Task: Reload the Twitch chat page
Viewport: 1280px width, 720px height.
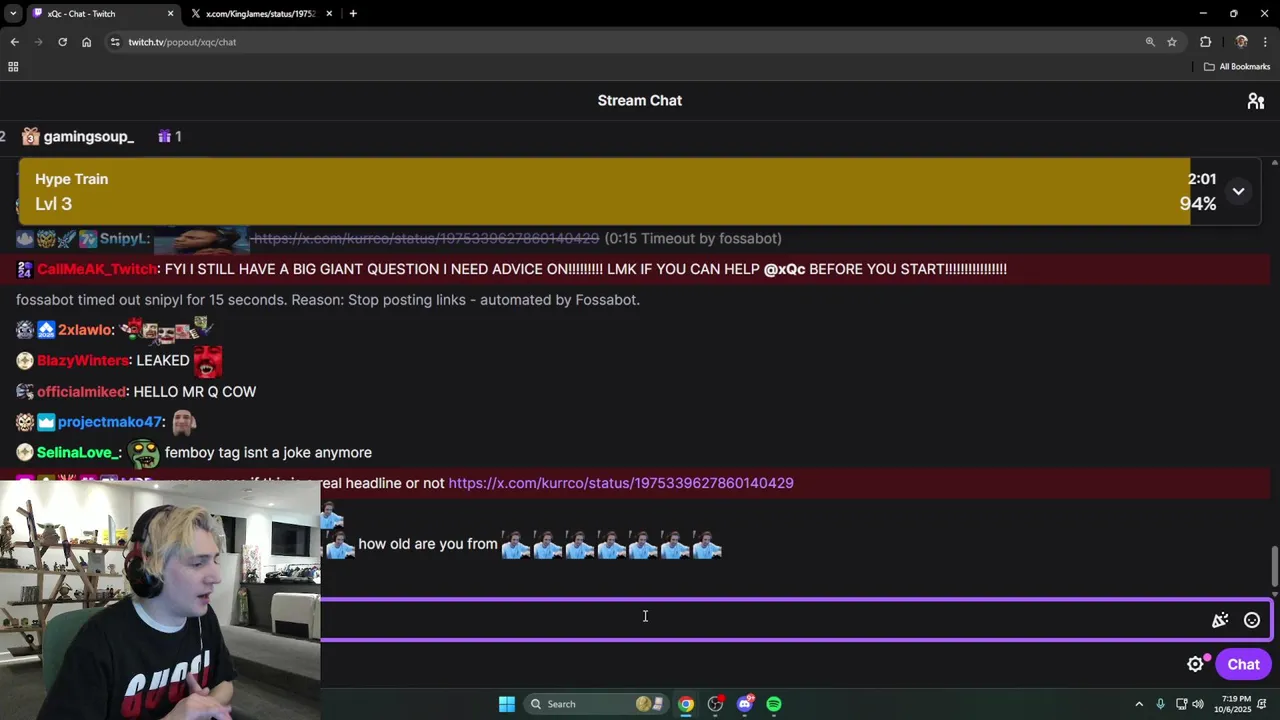Action: pos(62,42)
